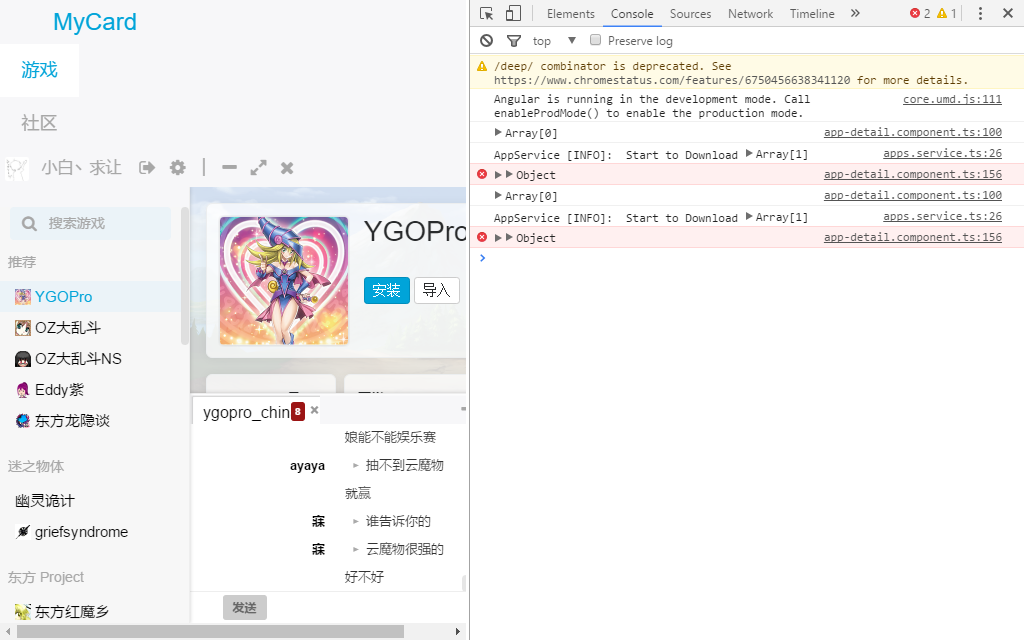Click the blue 安装 install button
Viewport: 1024px width, 640px height.
click(x=386, y=290)
